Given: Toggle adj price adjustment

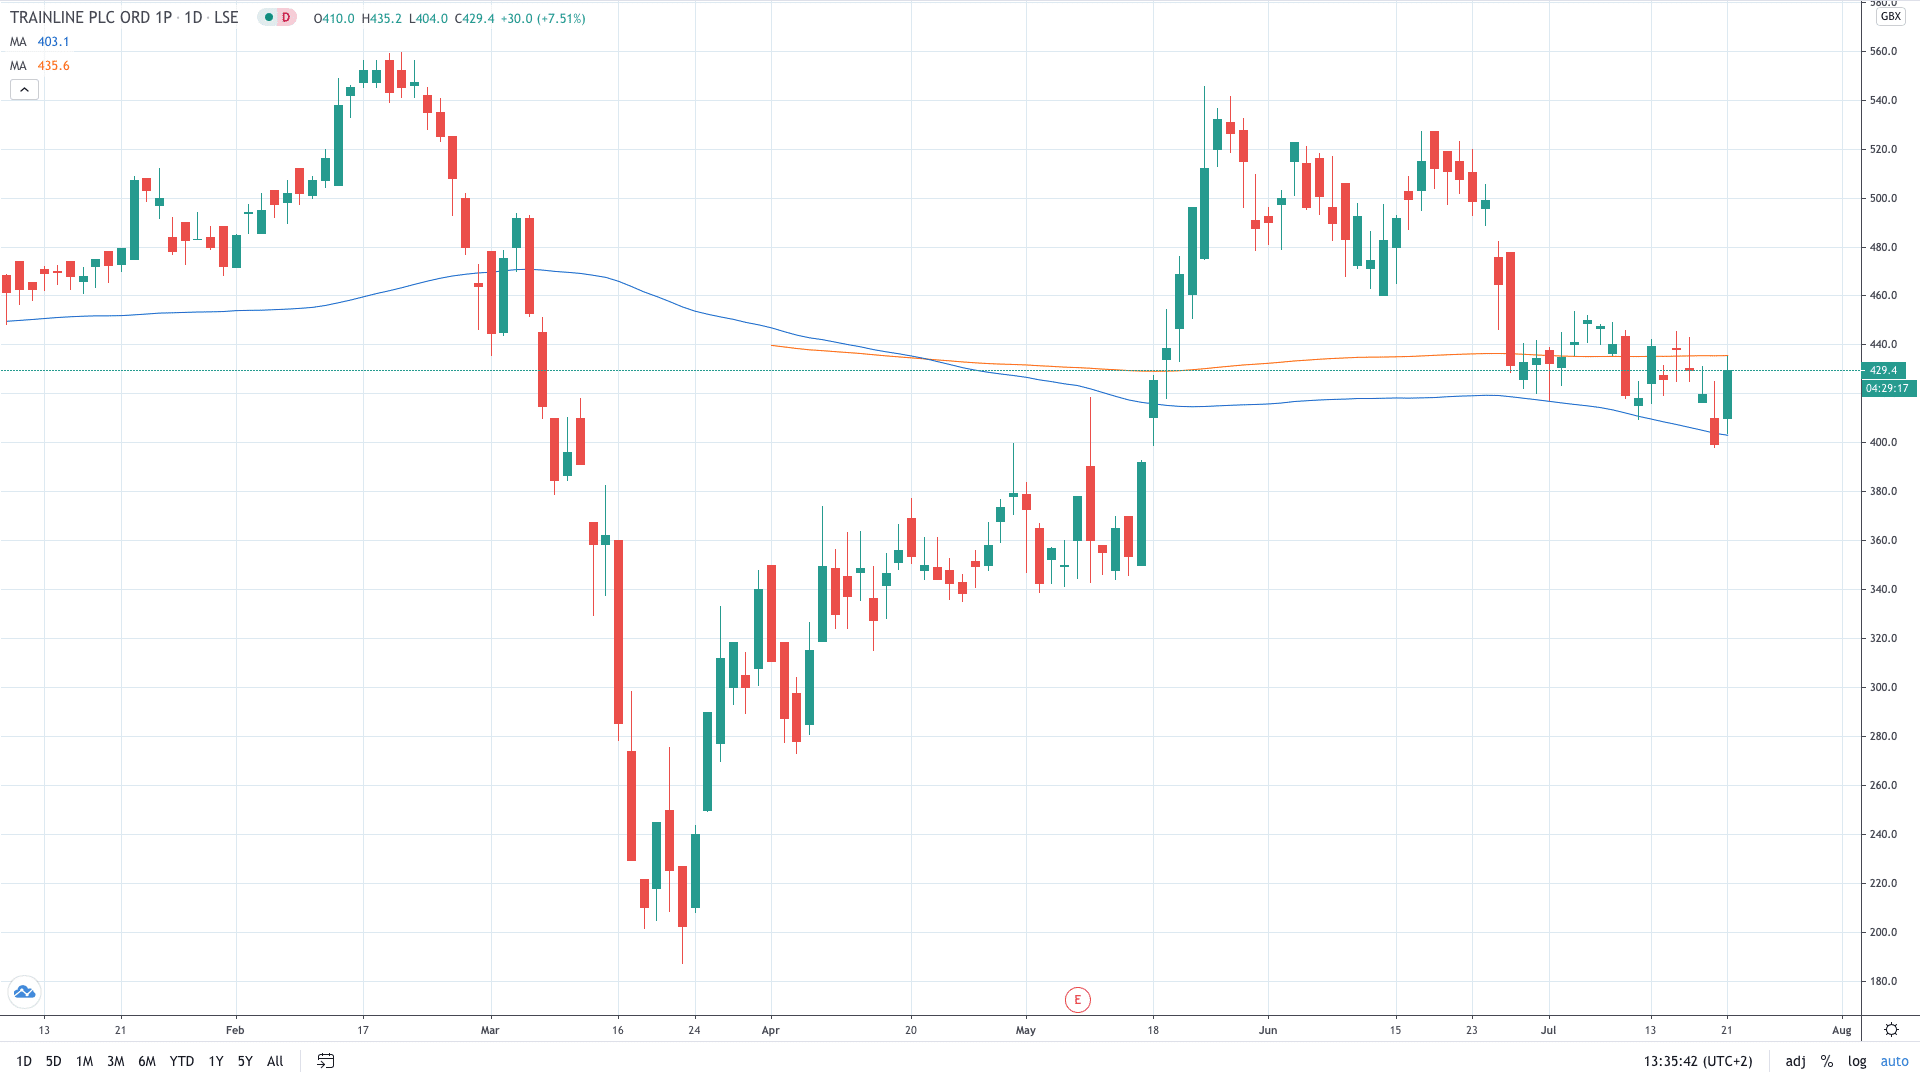Looking at the screenshot, I should point(1796,1061).
